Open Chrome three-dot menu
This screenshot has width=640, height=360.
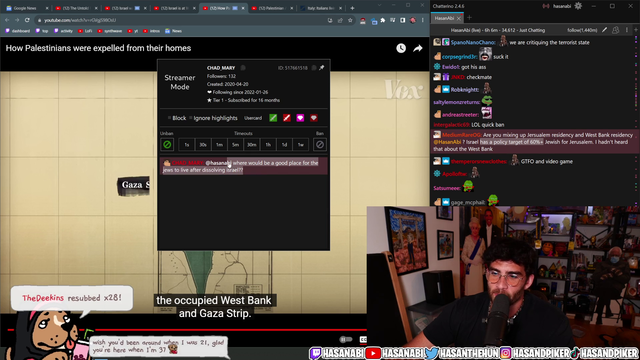point(423,20)
